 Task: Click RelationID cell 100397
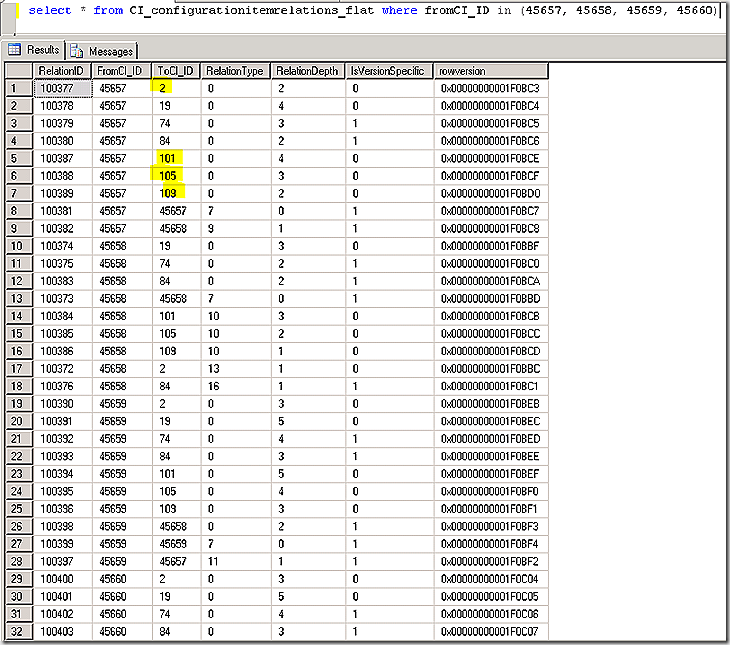(62, 562)
